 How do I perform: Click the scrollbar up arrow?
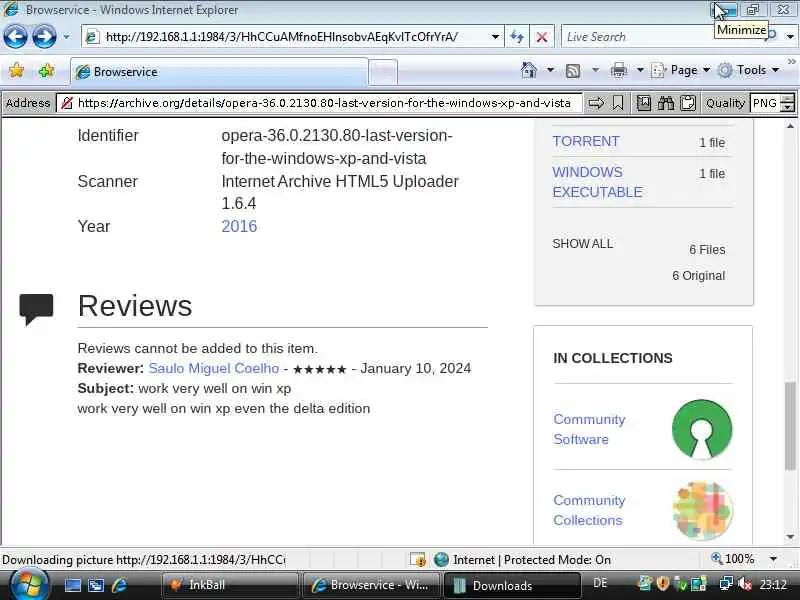[x=790, y=126]
